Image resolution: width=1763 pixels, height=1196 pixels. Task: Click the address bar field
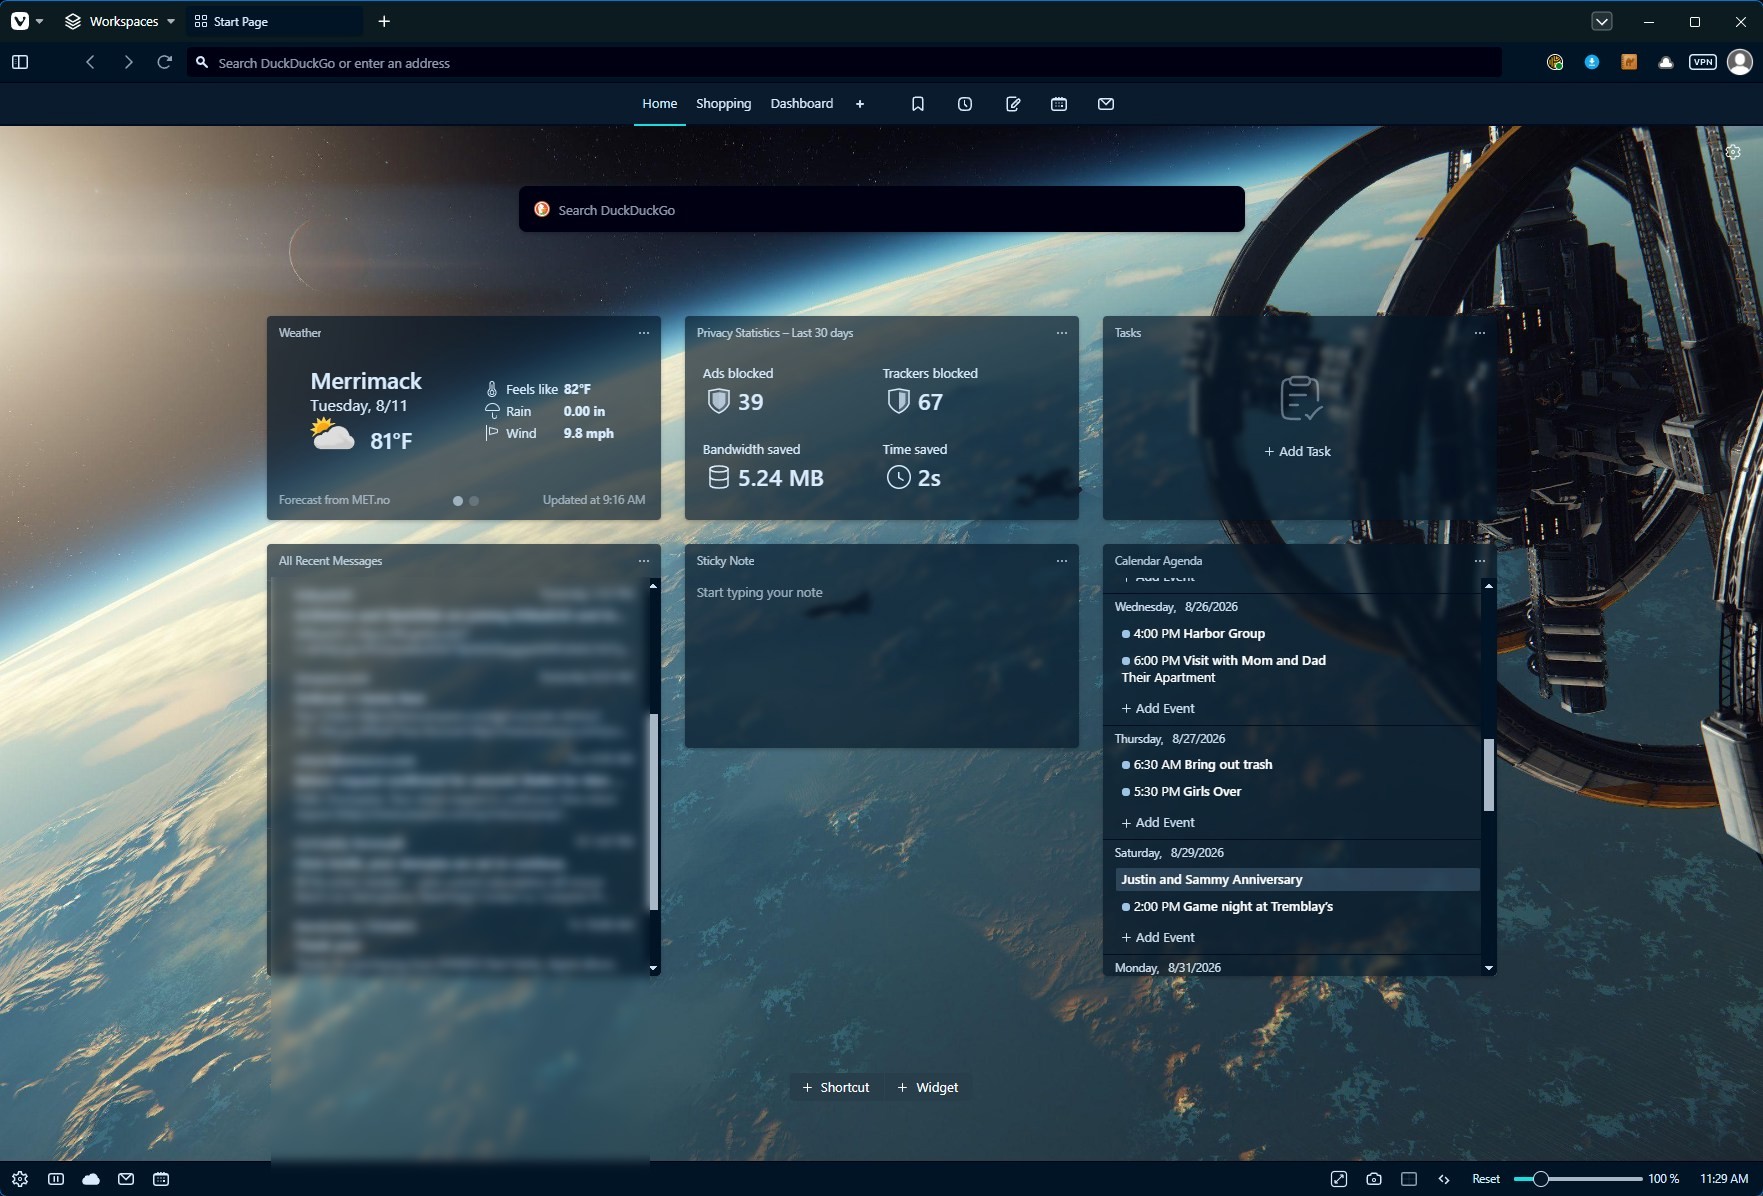[x=844, y=62]
